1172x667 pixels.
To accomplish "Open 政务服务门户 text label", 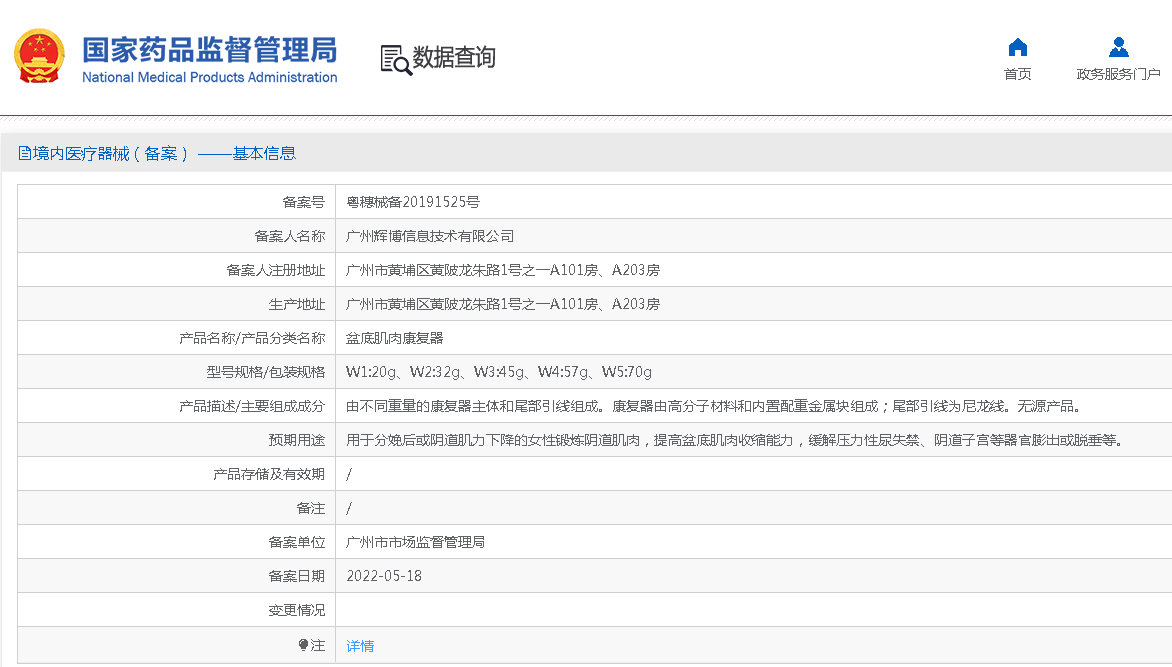I will tap(1118, 74).
